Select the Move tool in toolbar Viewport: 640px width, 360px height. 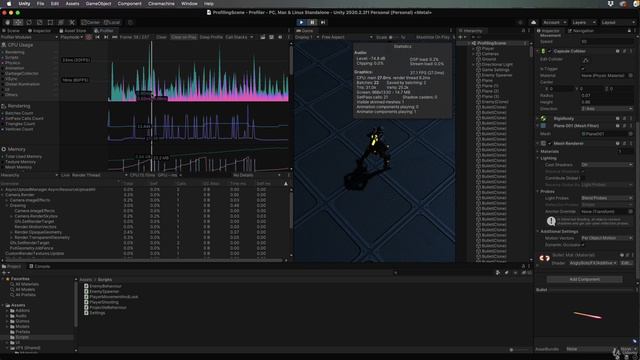[18, 22]
